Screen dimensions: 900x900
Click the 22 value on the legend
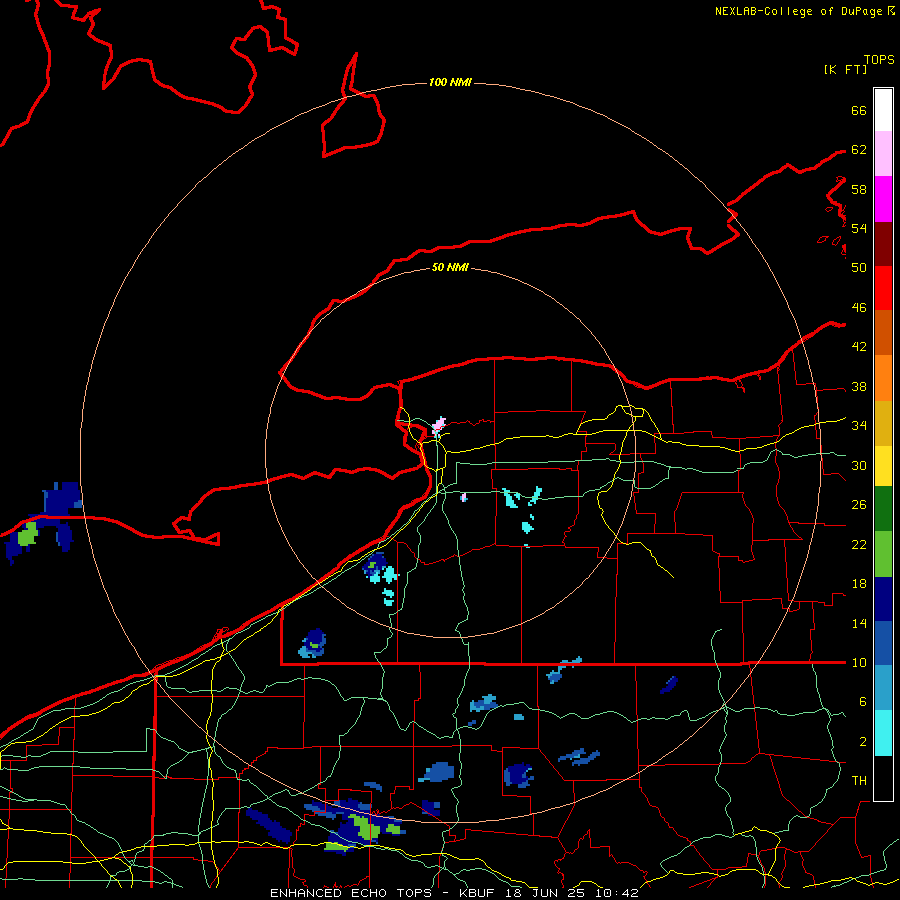tap(859, 545)
